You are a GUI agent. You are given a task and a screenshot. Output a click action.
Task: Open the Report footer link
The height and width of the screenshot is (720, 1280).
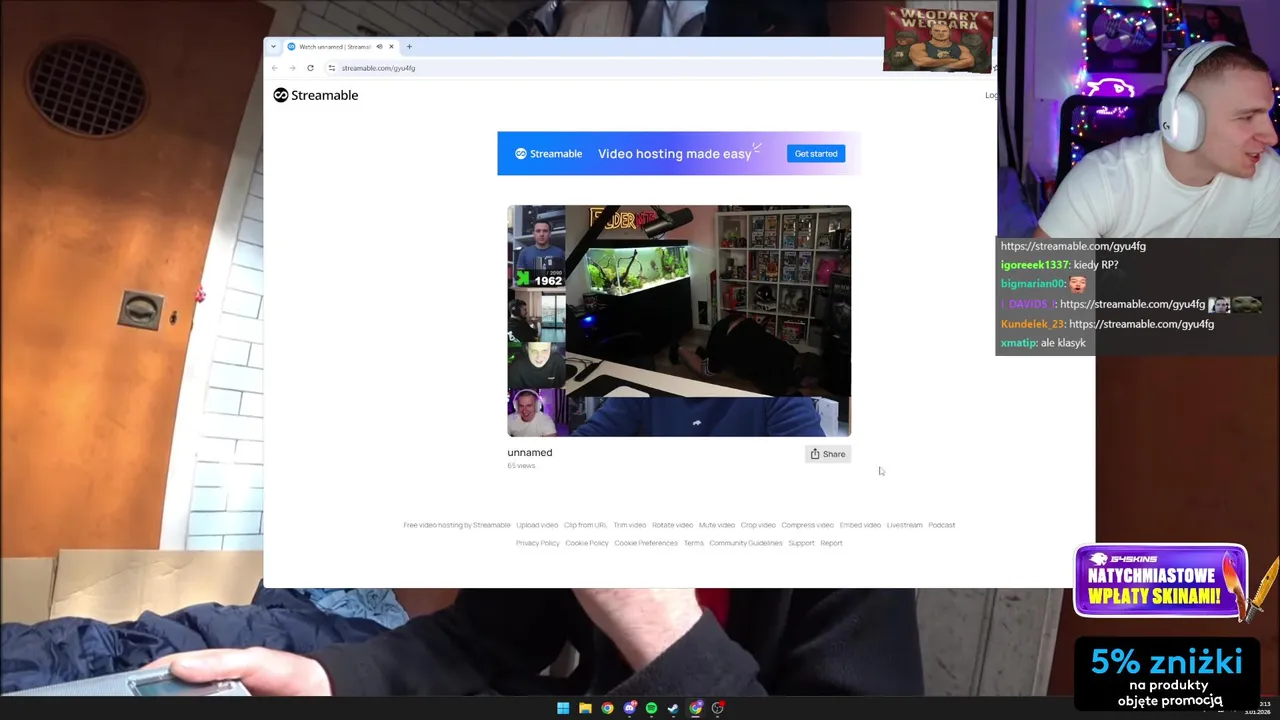831,543
